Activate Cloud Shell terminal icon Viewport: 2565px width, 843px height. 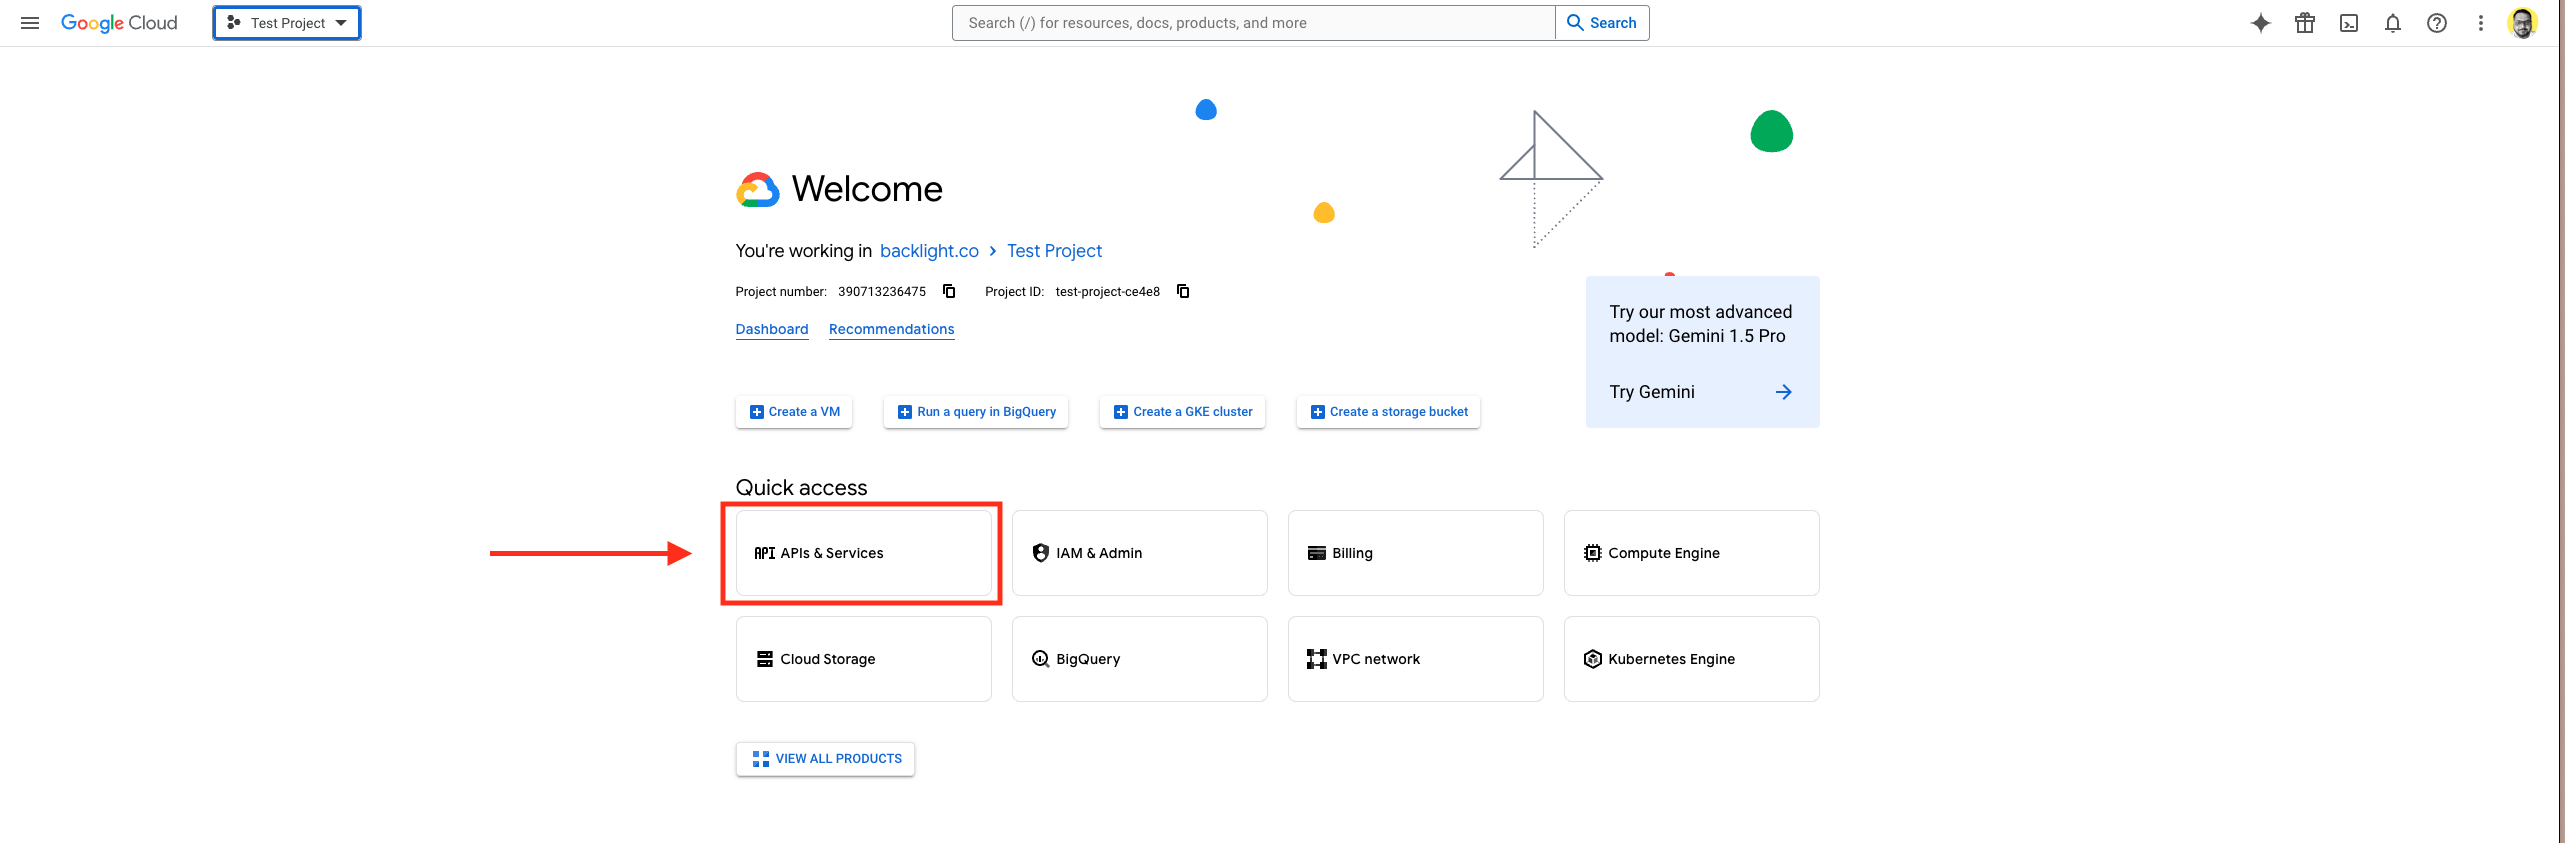(2349, 23)
